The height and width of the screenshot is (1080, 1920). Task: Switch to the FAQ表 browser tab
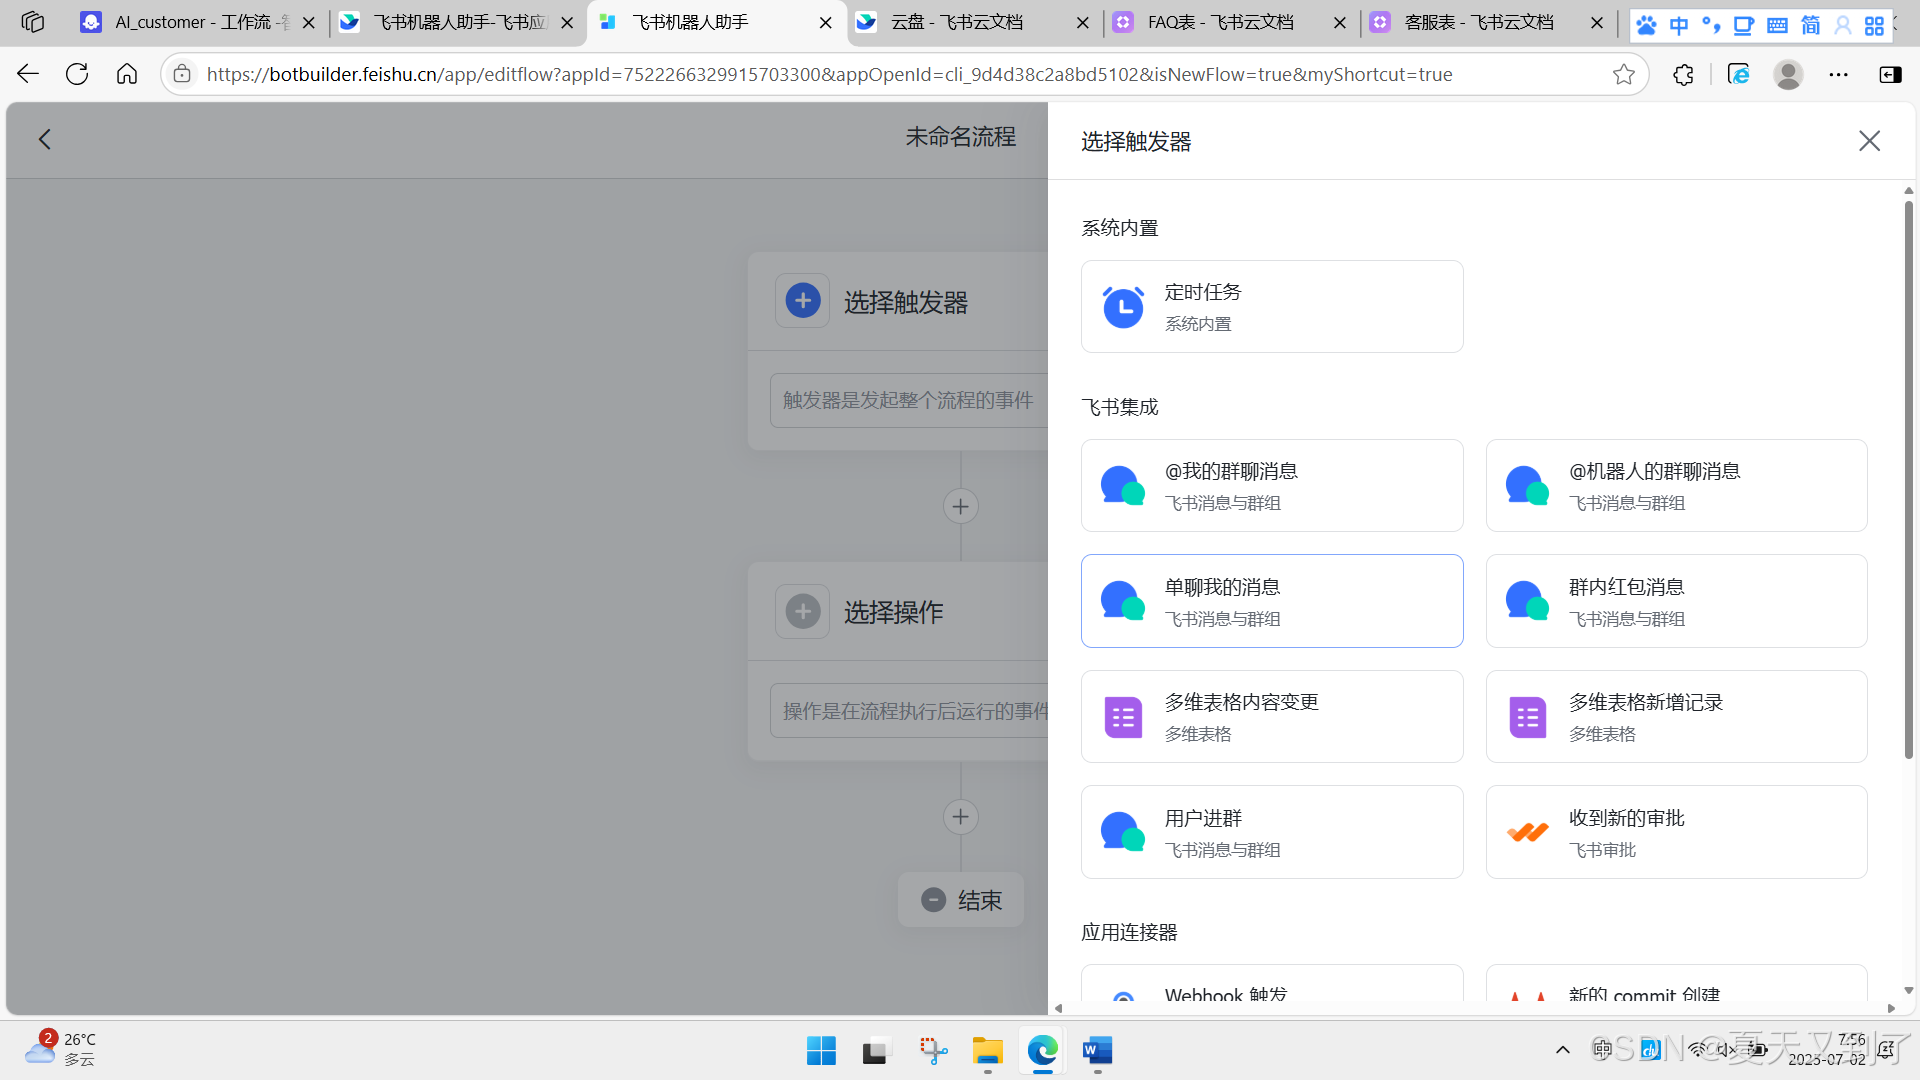(x=1220, y=22)
